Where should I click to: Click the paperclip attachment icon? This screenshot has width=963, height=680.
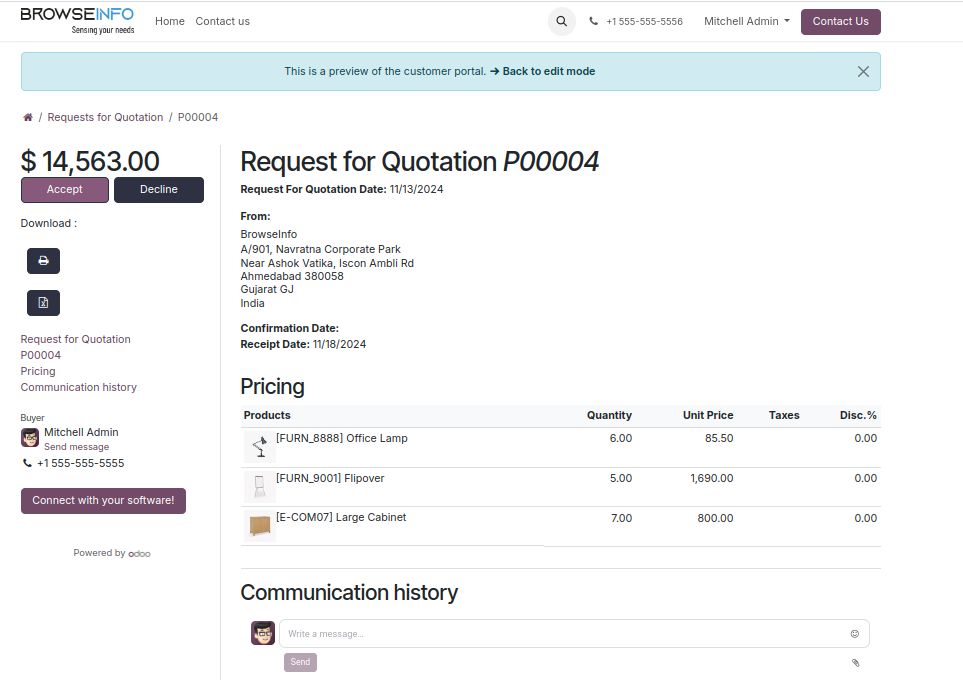pyautogui.click(x=855, y=662)
